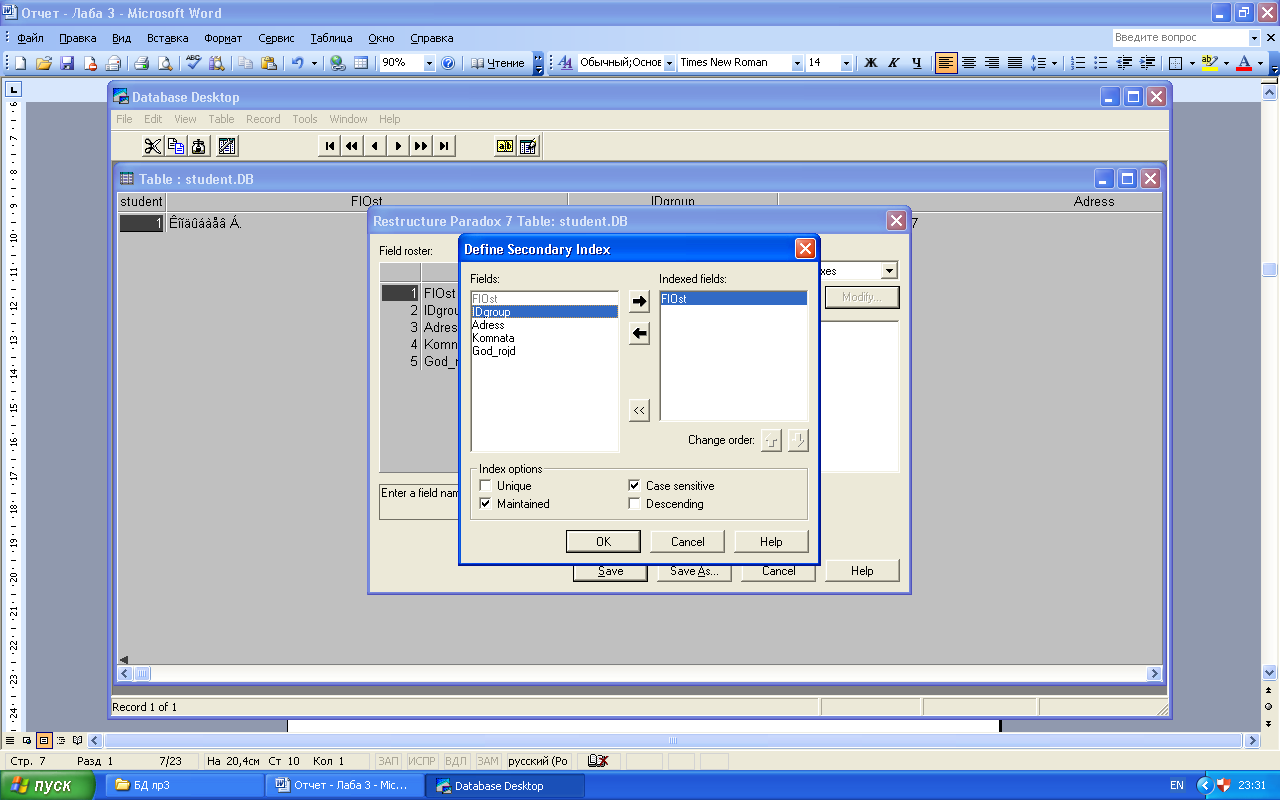The width and height of the screenshot is (1280, 800).
Task: Go to first record in Database Desktop toolbar
Action: click(329, 146)
